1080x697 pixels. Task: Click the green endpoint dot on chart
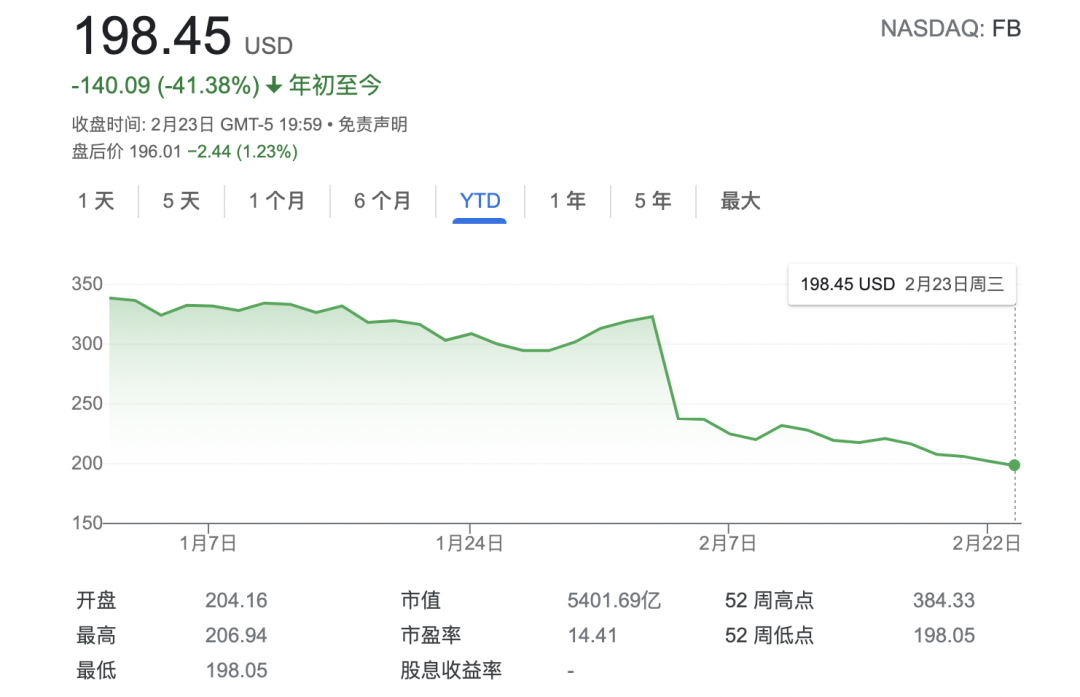pos(1014,465)
